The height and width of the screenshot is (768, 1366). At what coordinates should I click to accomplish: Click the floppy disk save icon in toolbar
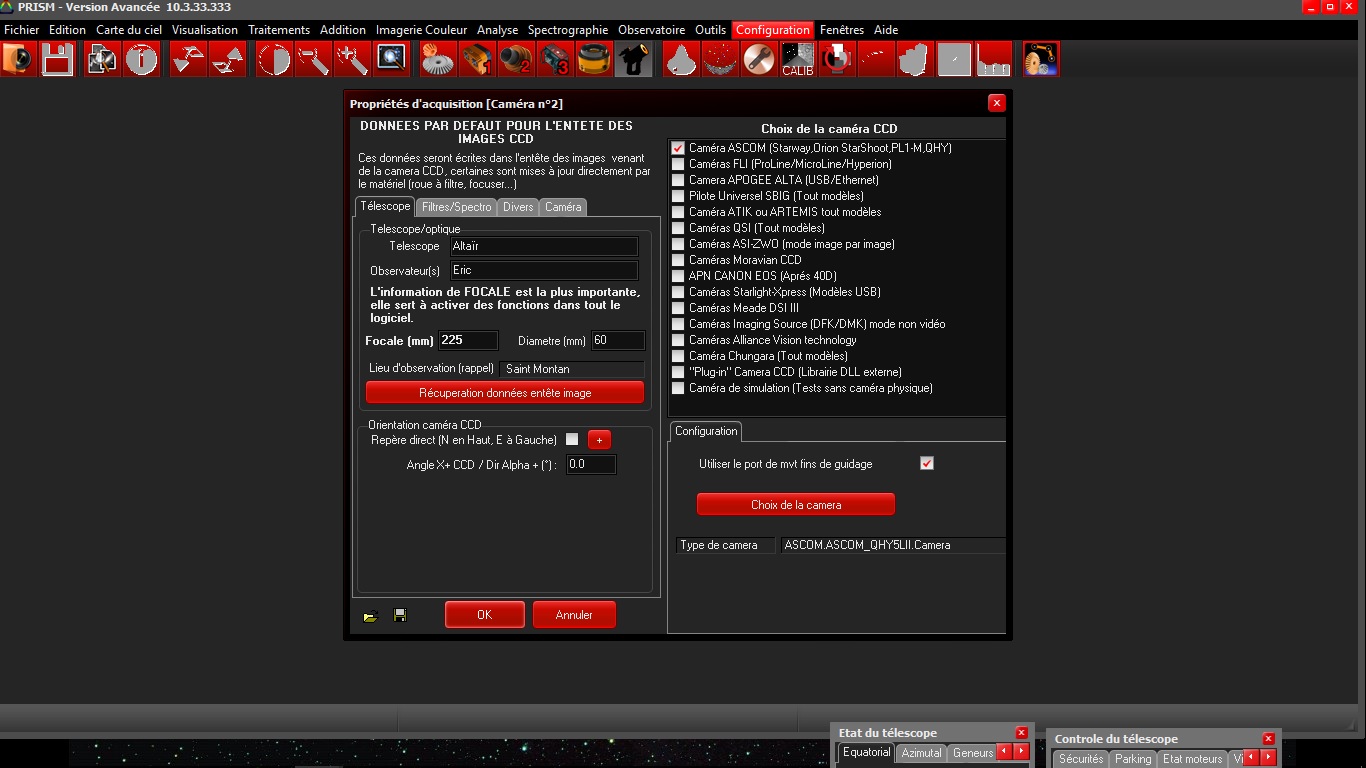[x=57, y=60]
